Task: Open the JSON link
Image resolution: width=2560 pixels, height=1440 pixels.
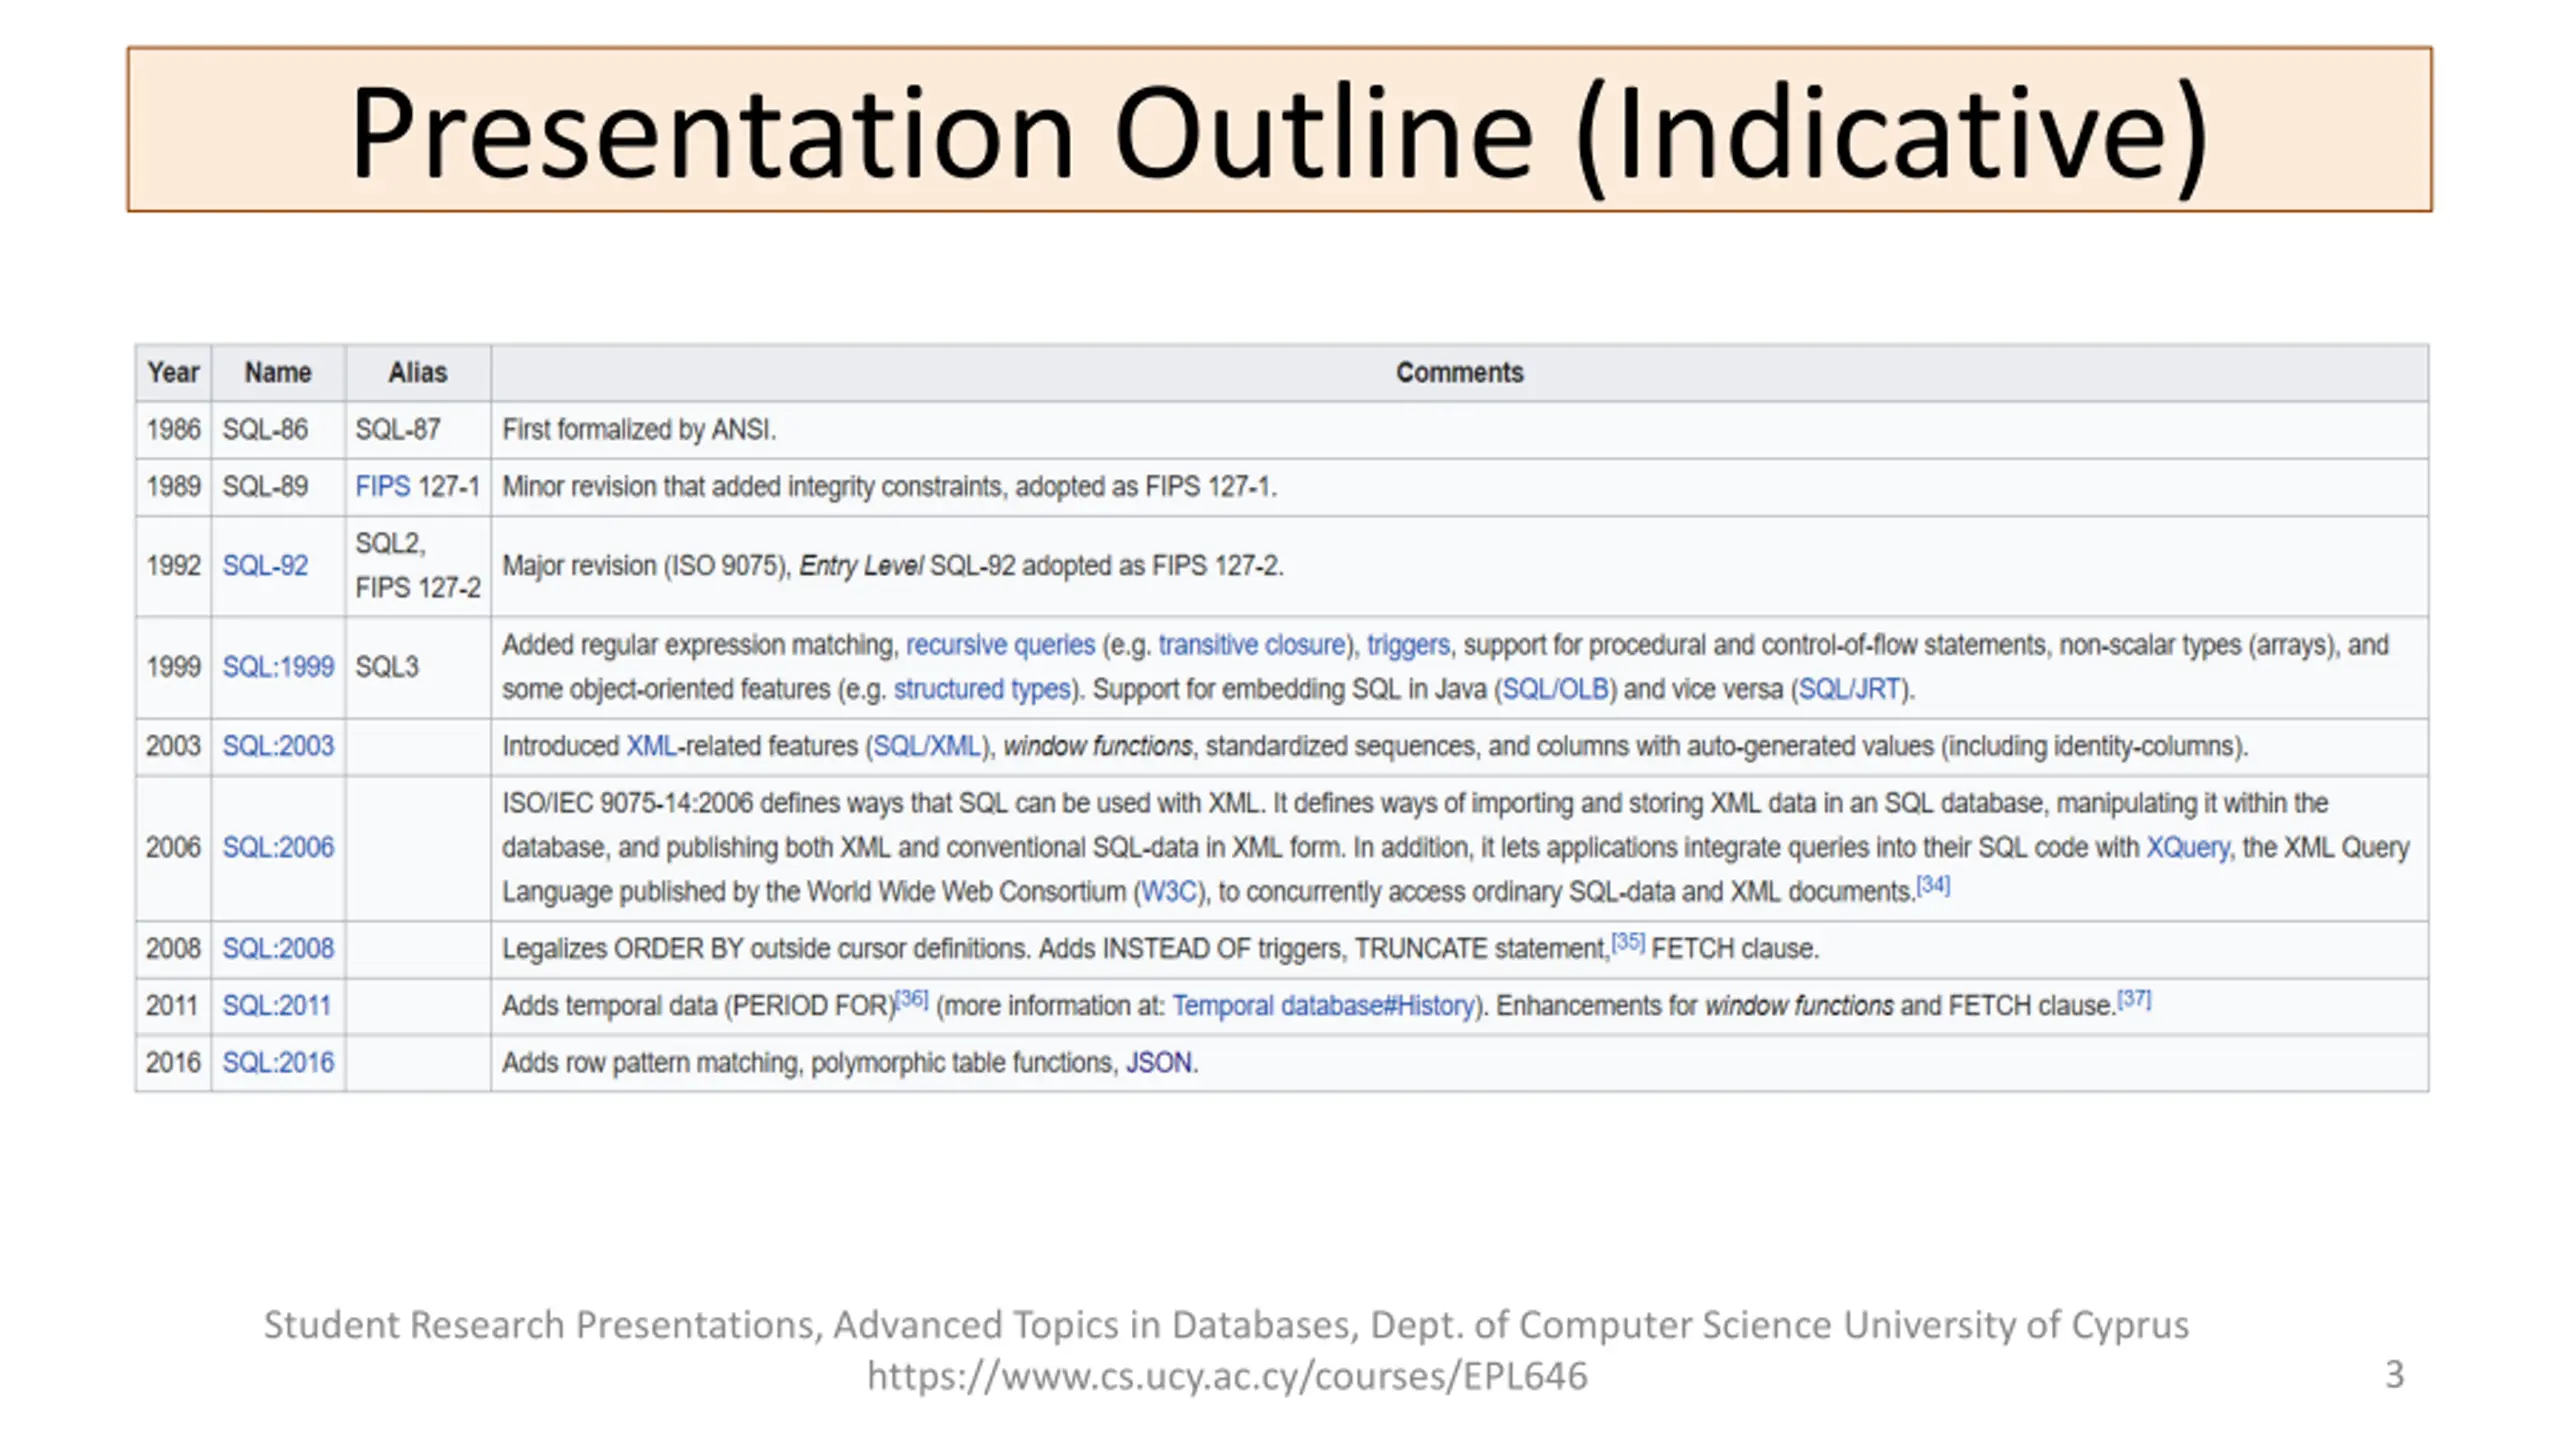Action: (1158, 1062)
